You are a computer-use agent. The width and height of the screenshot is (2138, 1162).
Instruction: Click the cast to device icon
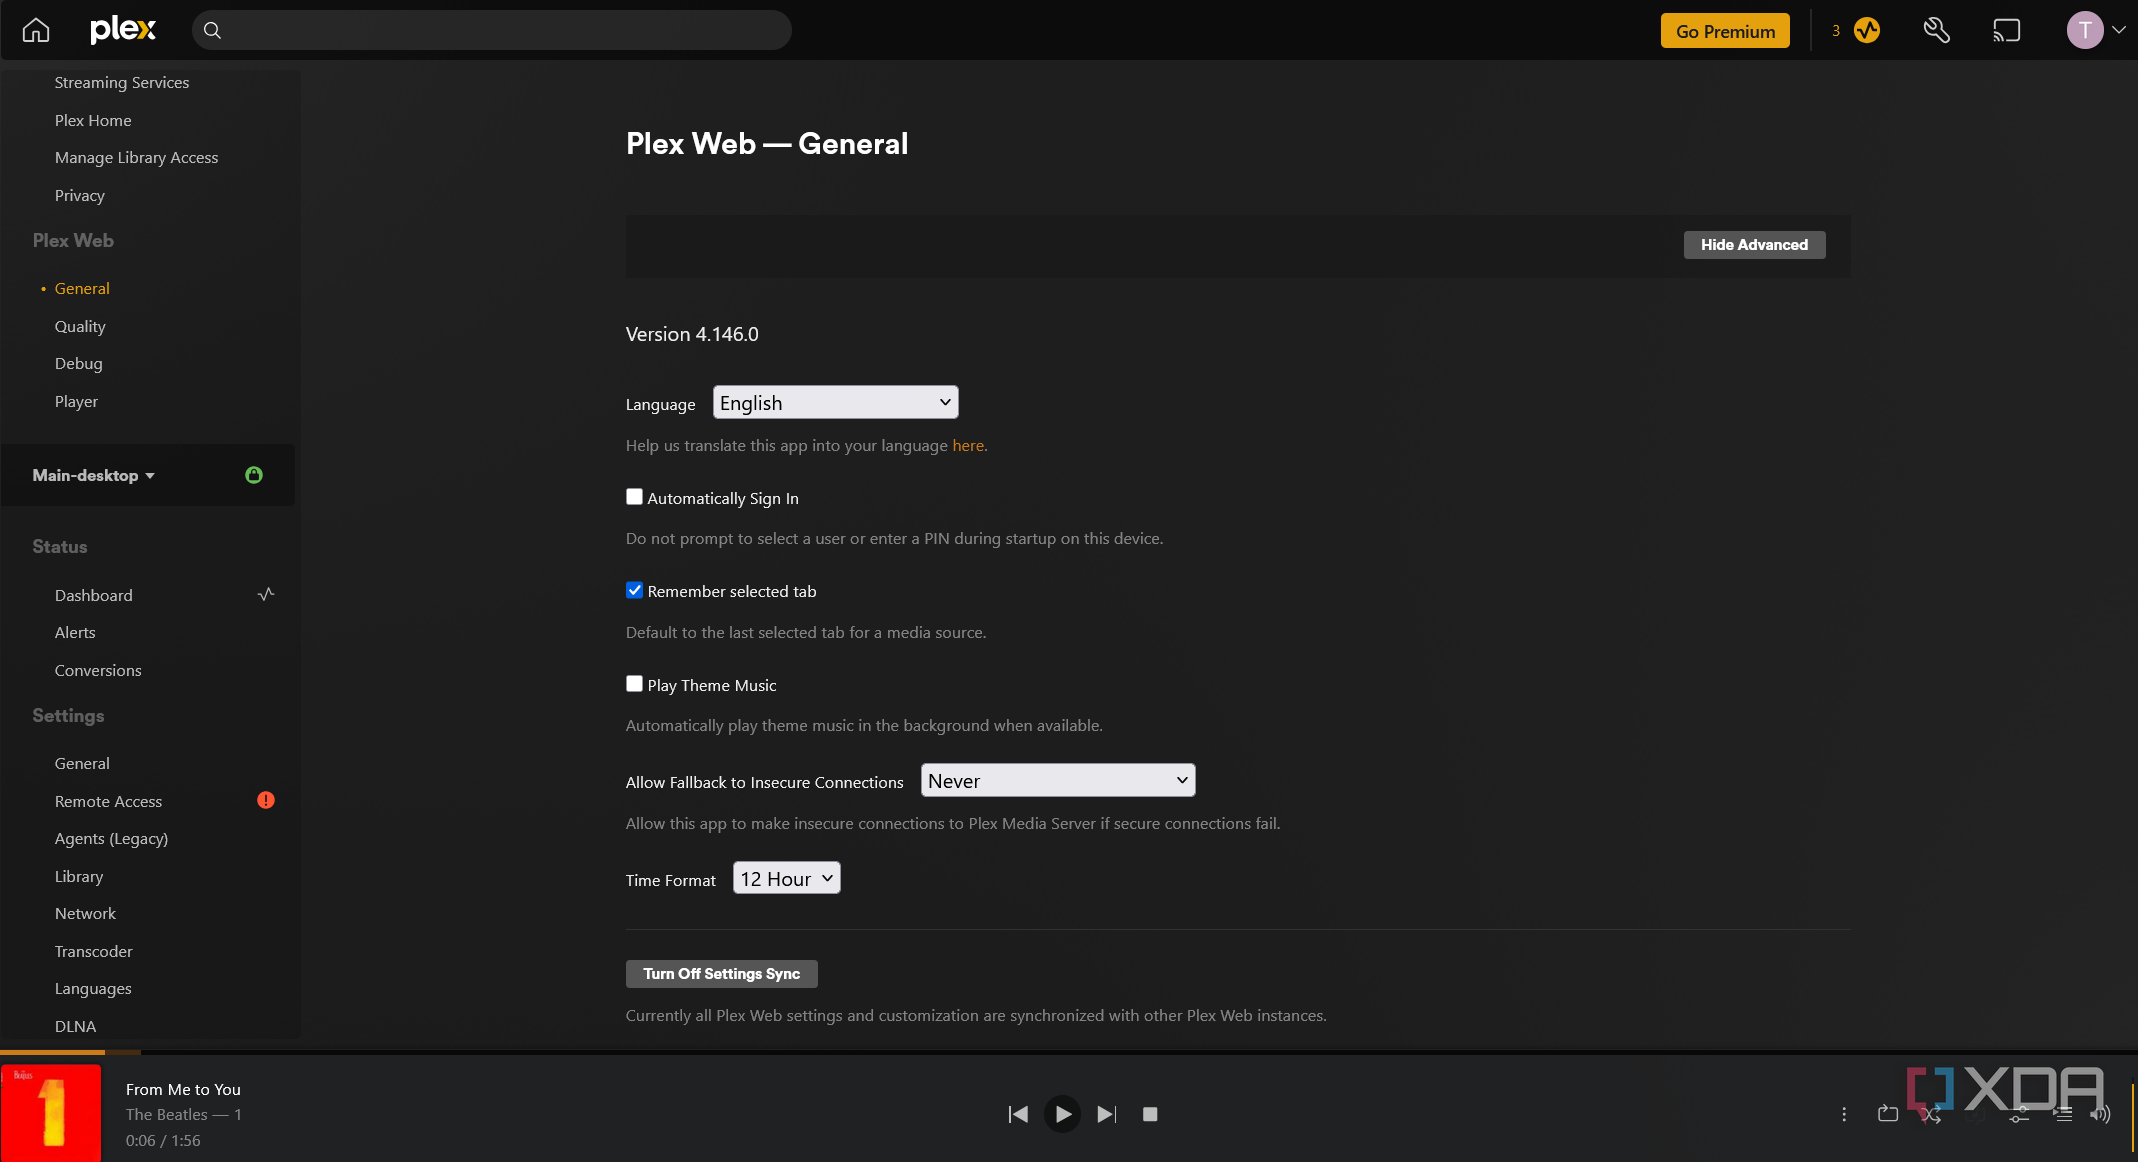(x=2006, y=31)
